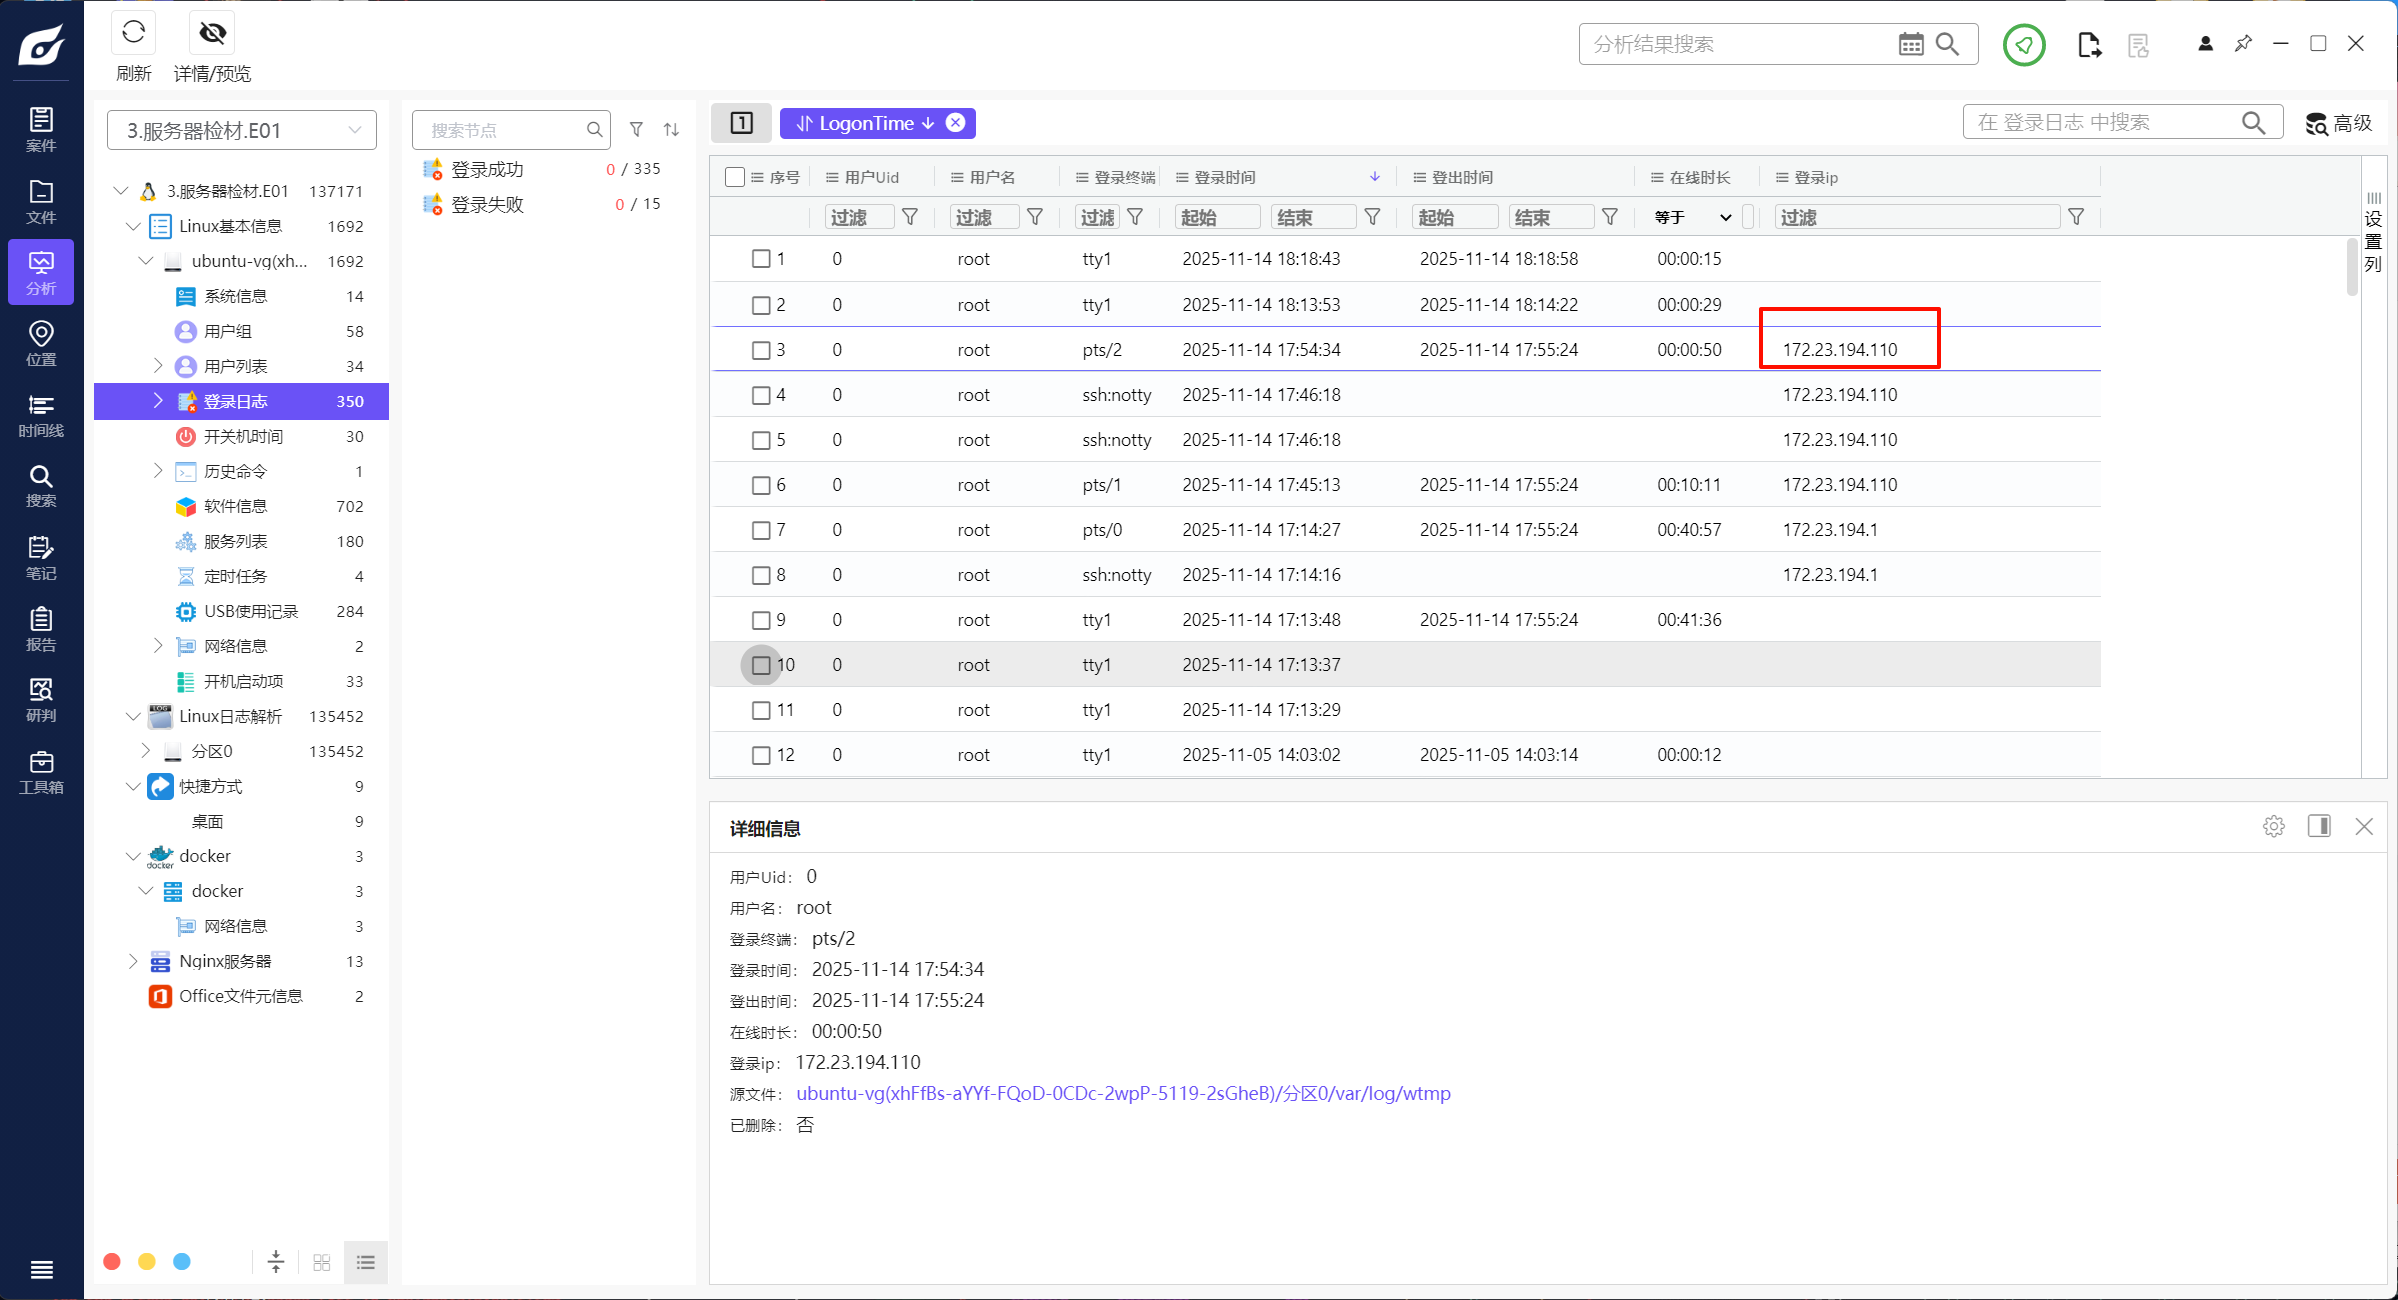Open the 等于 duration filter dropdown
The height and width of the screenshot is (1300, 2398).
click(1693, 217)
